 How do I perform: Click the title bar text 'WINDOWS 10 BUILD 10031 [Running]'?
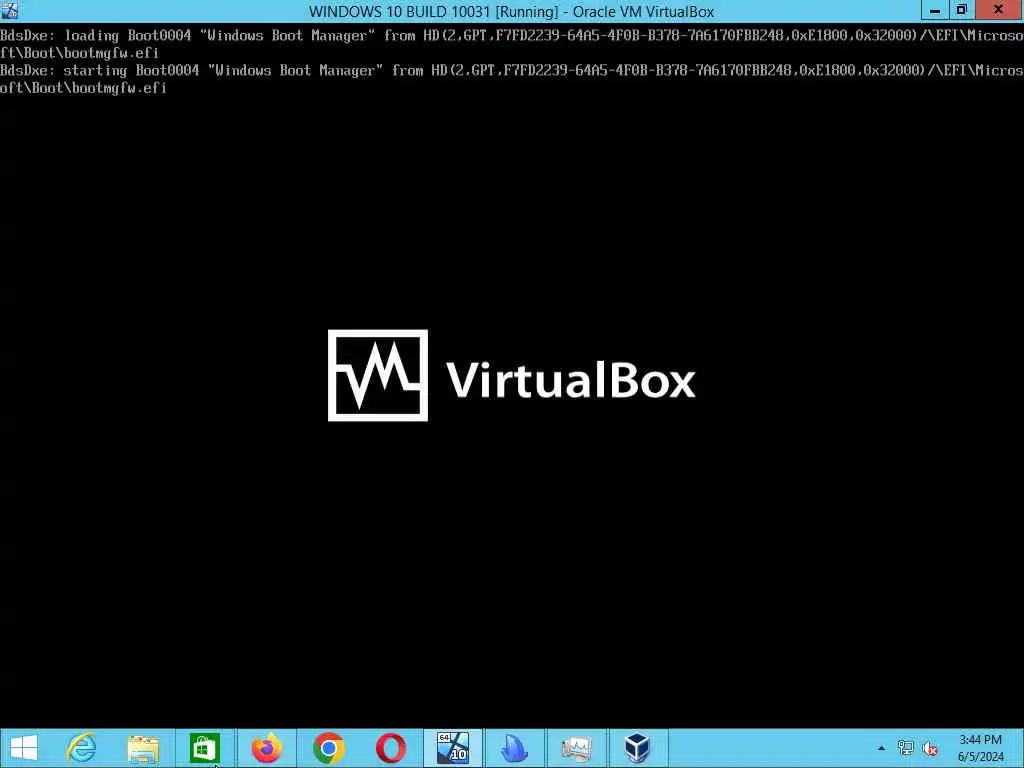(x=434, y=12)
